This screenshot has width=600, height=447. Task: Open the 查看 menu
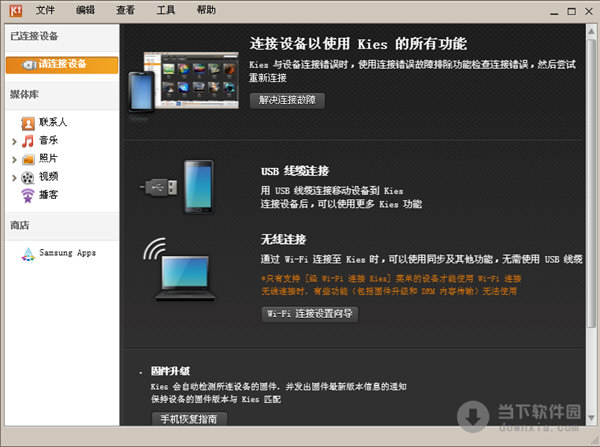point(126,10)
